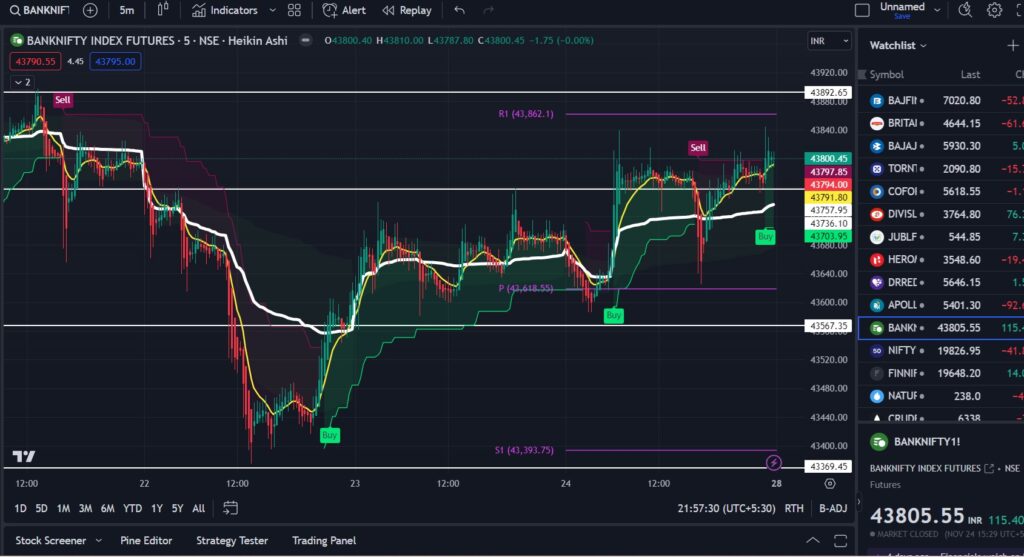Select the BRITAI watchlist row
The image size is (1024, 557).
coord(940,123)
